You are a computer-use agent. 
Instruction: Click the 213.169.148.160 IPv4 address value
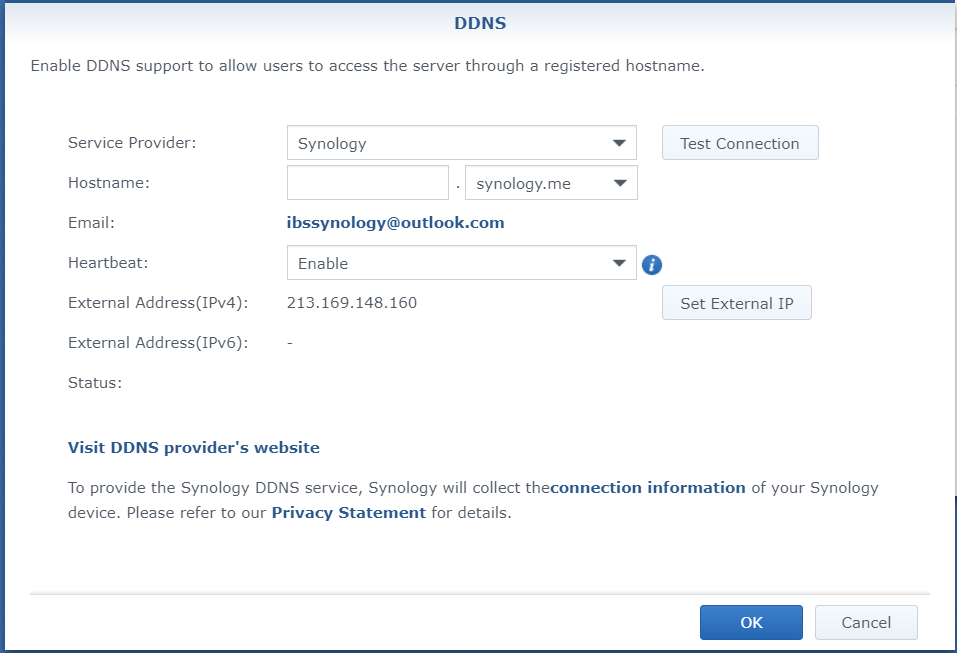click(x=352, y=303)
